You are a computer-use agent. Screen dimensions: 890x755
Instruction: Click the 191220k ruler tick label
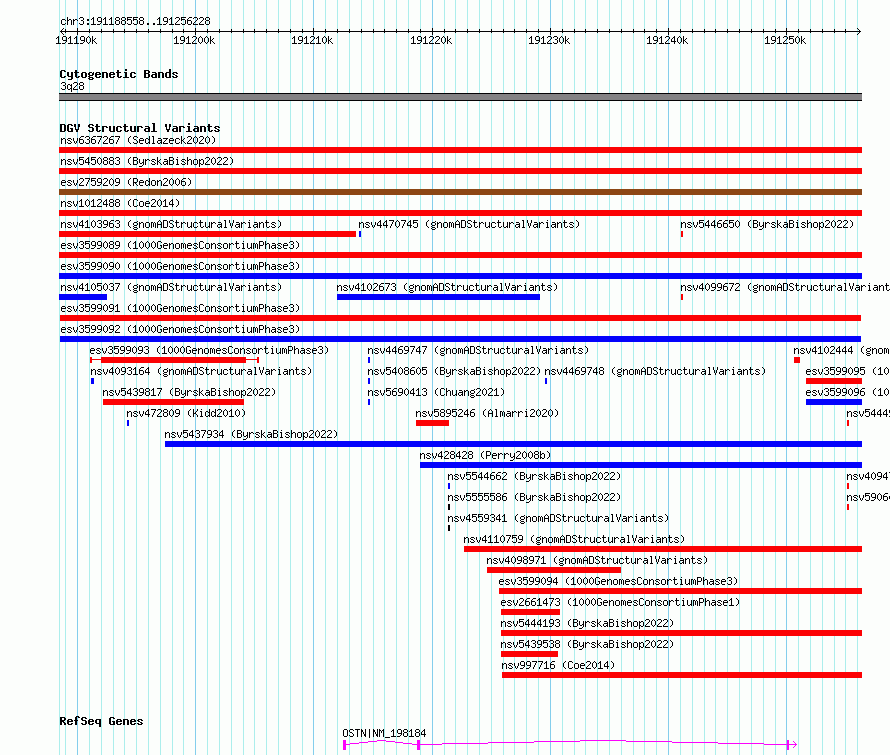(431, 40)
